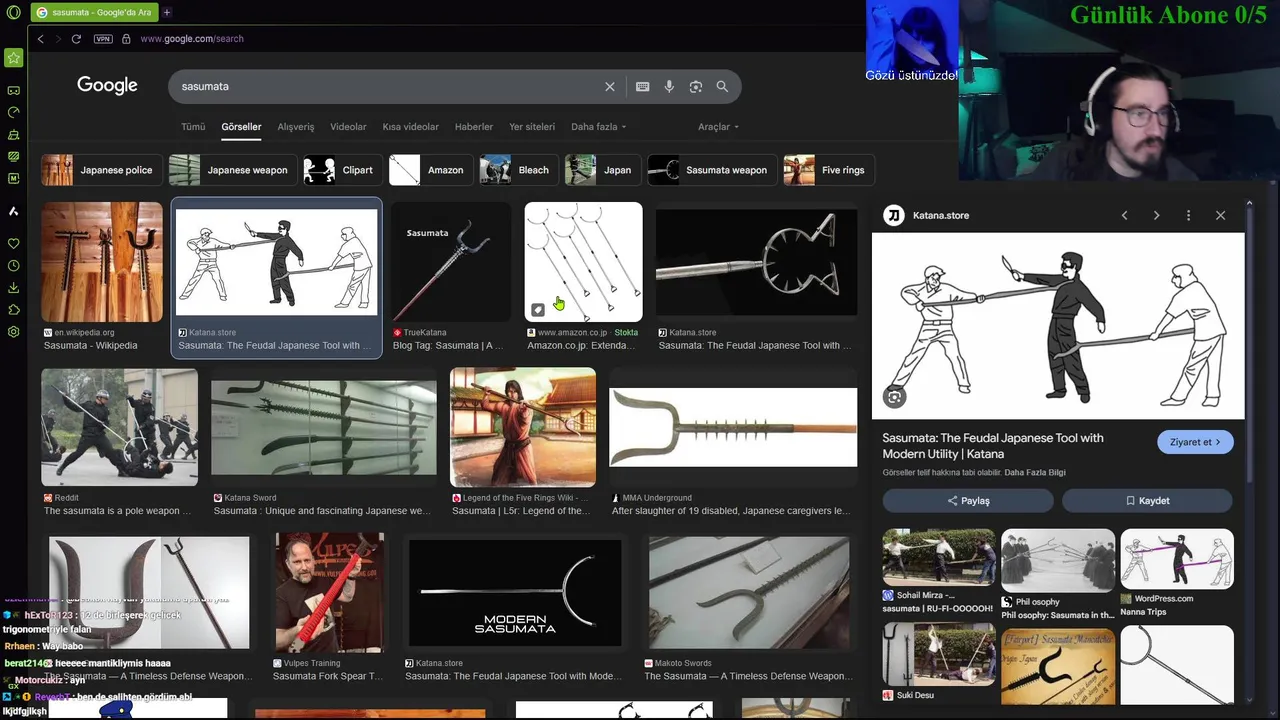The image size is (1280, 720).
Task: Show previous image in preview panel
Action: pyautogui.click(x=1124, y=215)
